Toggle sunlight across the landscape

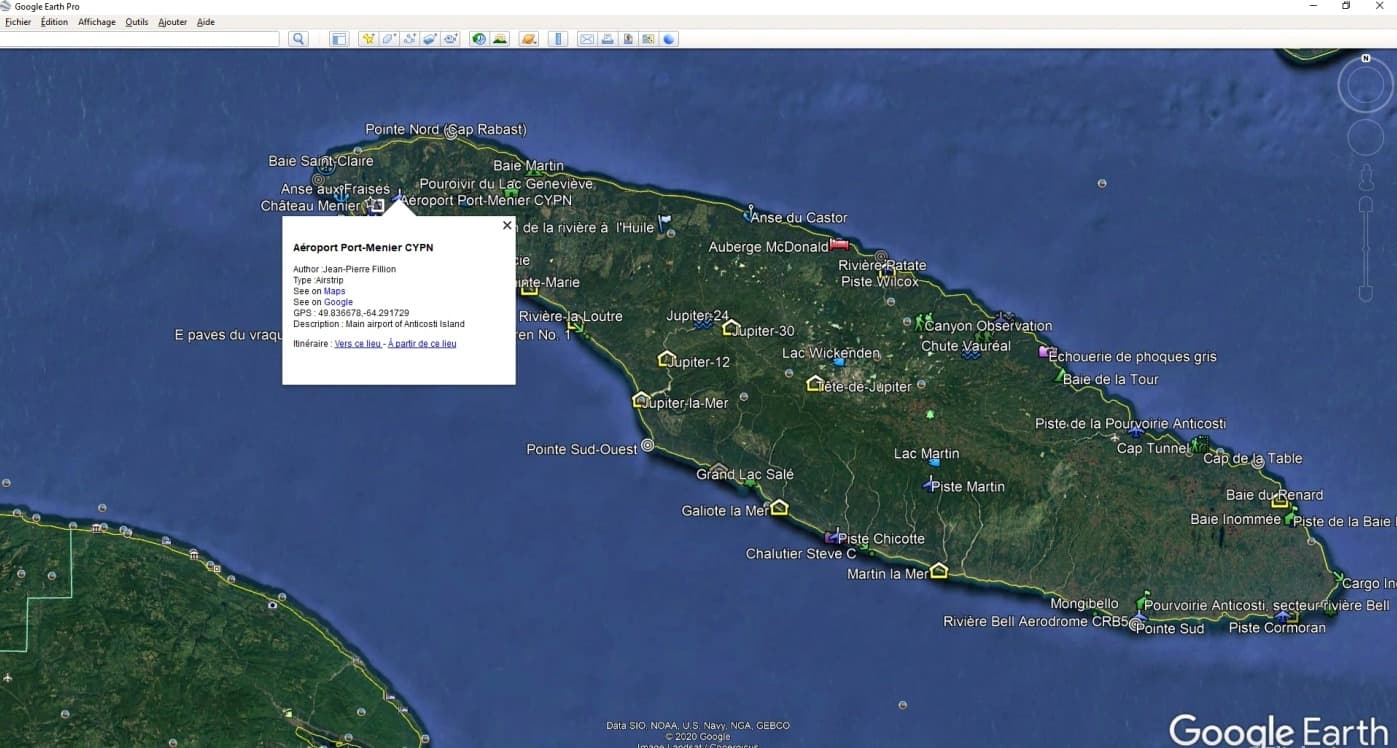click(x=500, y=39)
